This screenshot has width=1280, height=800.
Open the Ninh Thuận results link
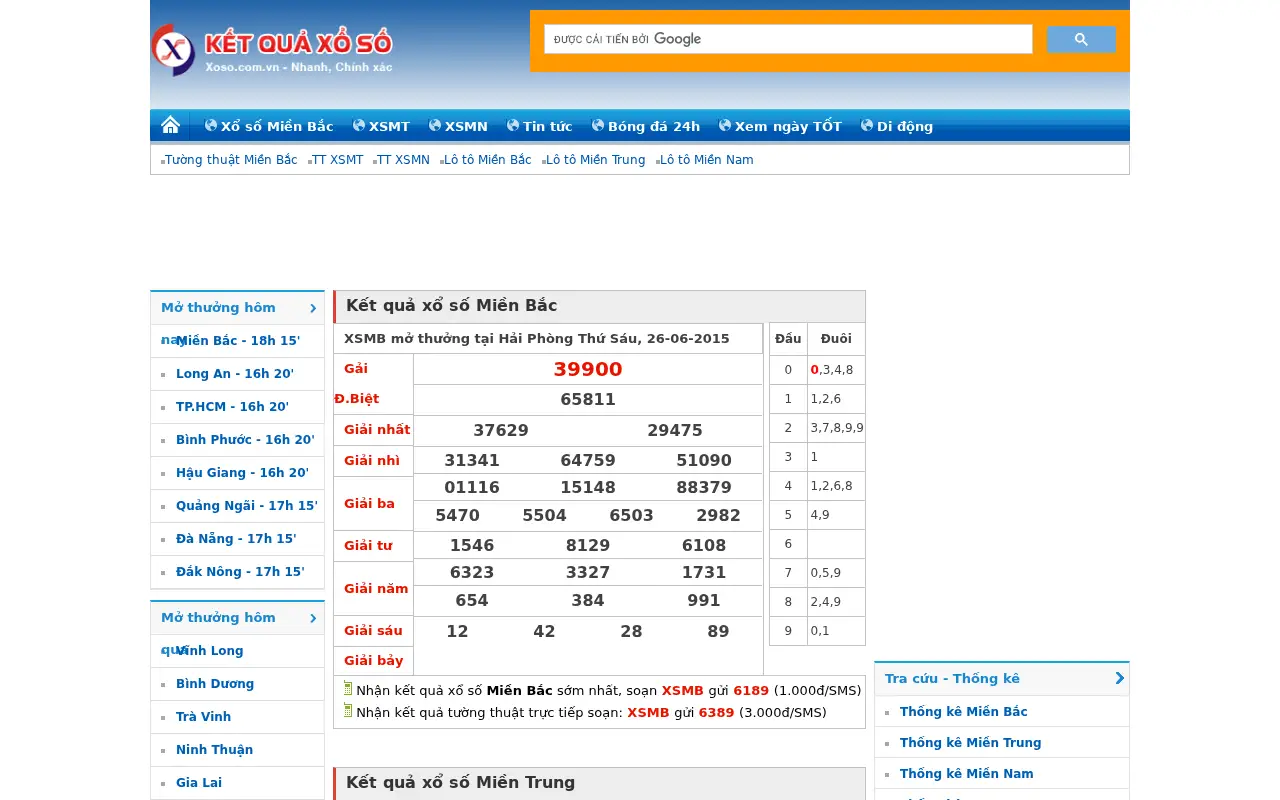(x=214, y=750)
